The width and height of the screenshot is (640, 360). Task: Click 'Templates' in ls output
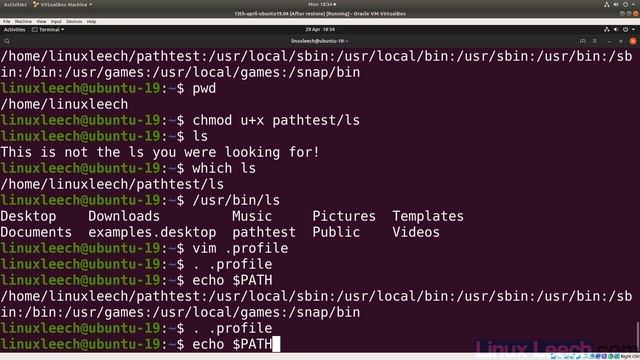tap(428, 216)
